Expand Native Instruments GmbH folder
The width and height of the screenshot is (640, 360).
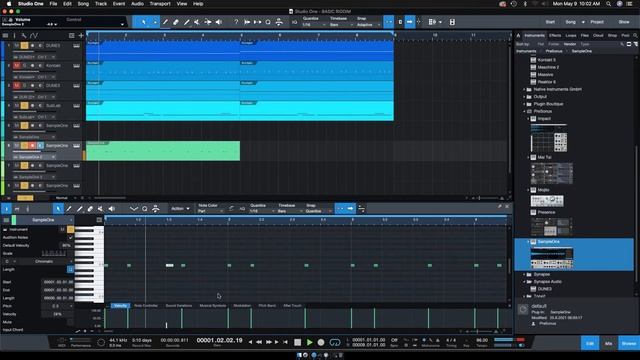click(524, 89)
